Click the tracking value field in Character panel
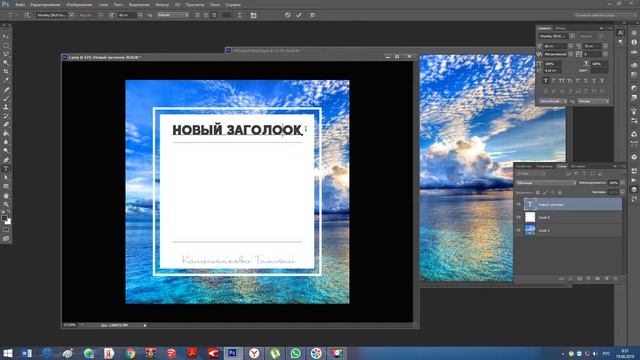Screen dimensions: 640x360 593,54
